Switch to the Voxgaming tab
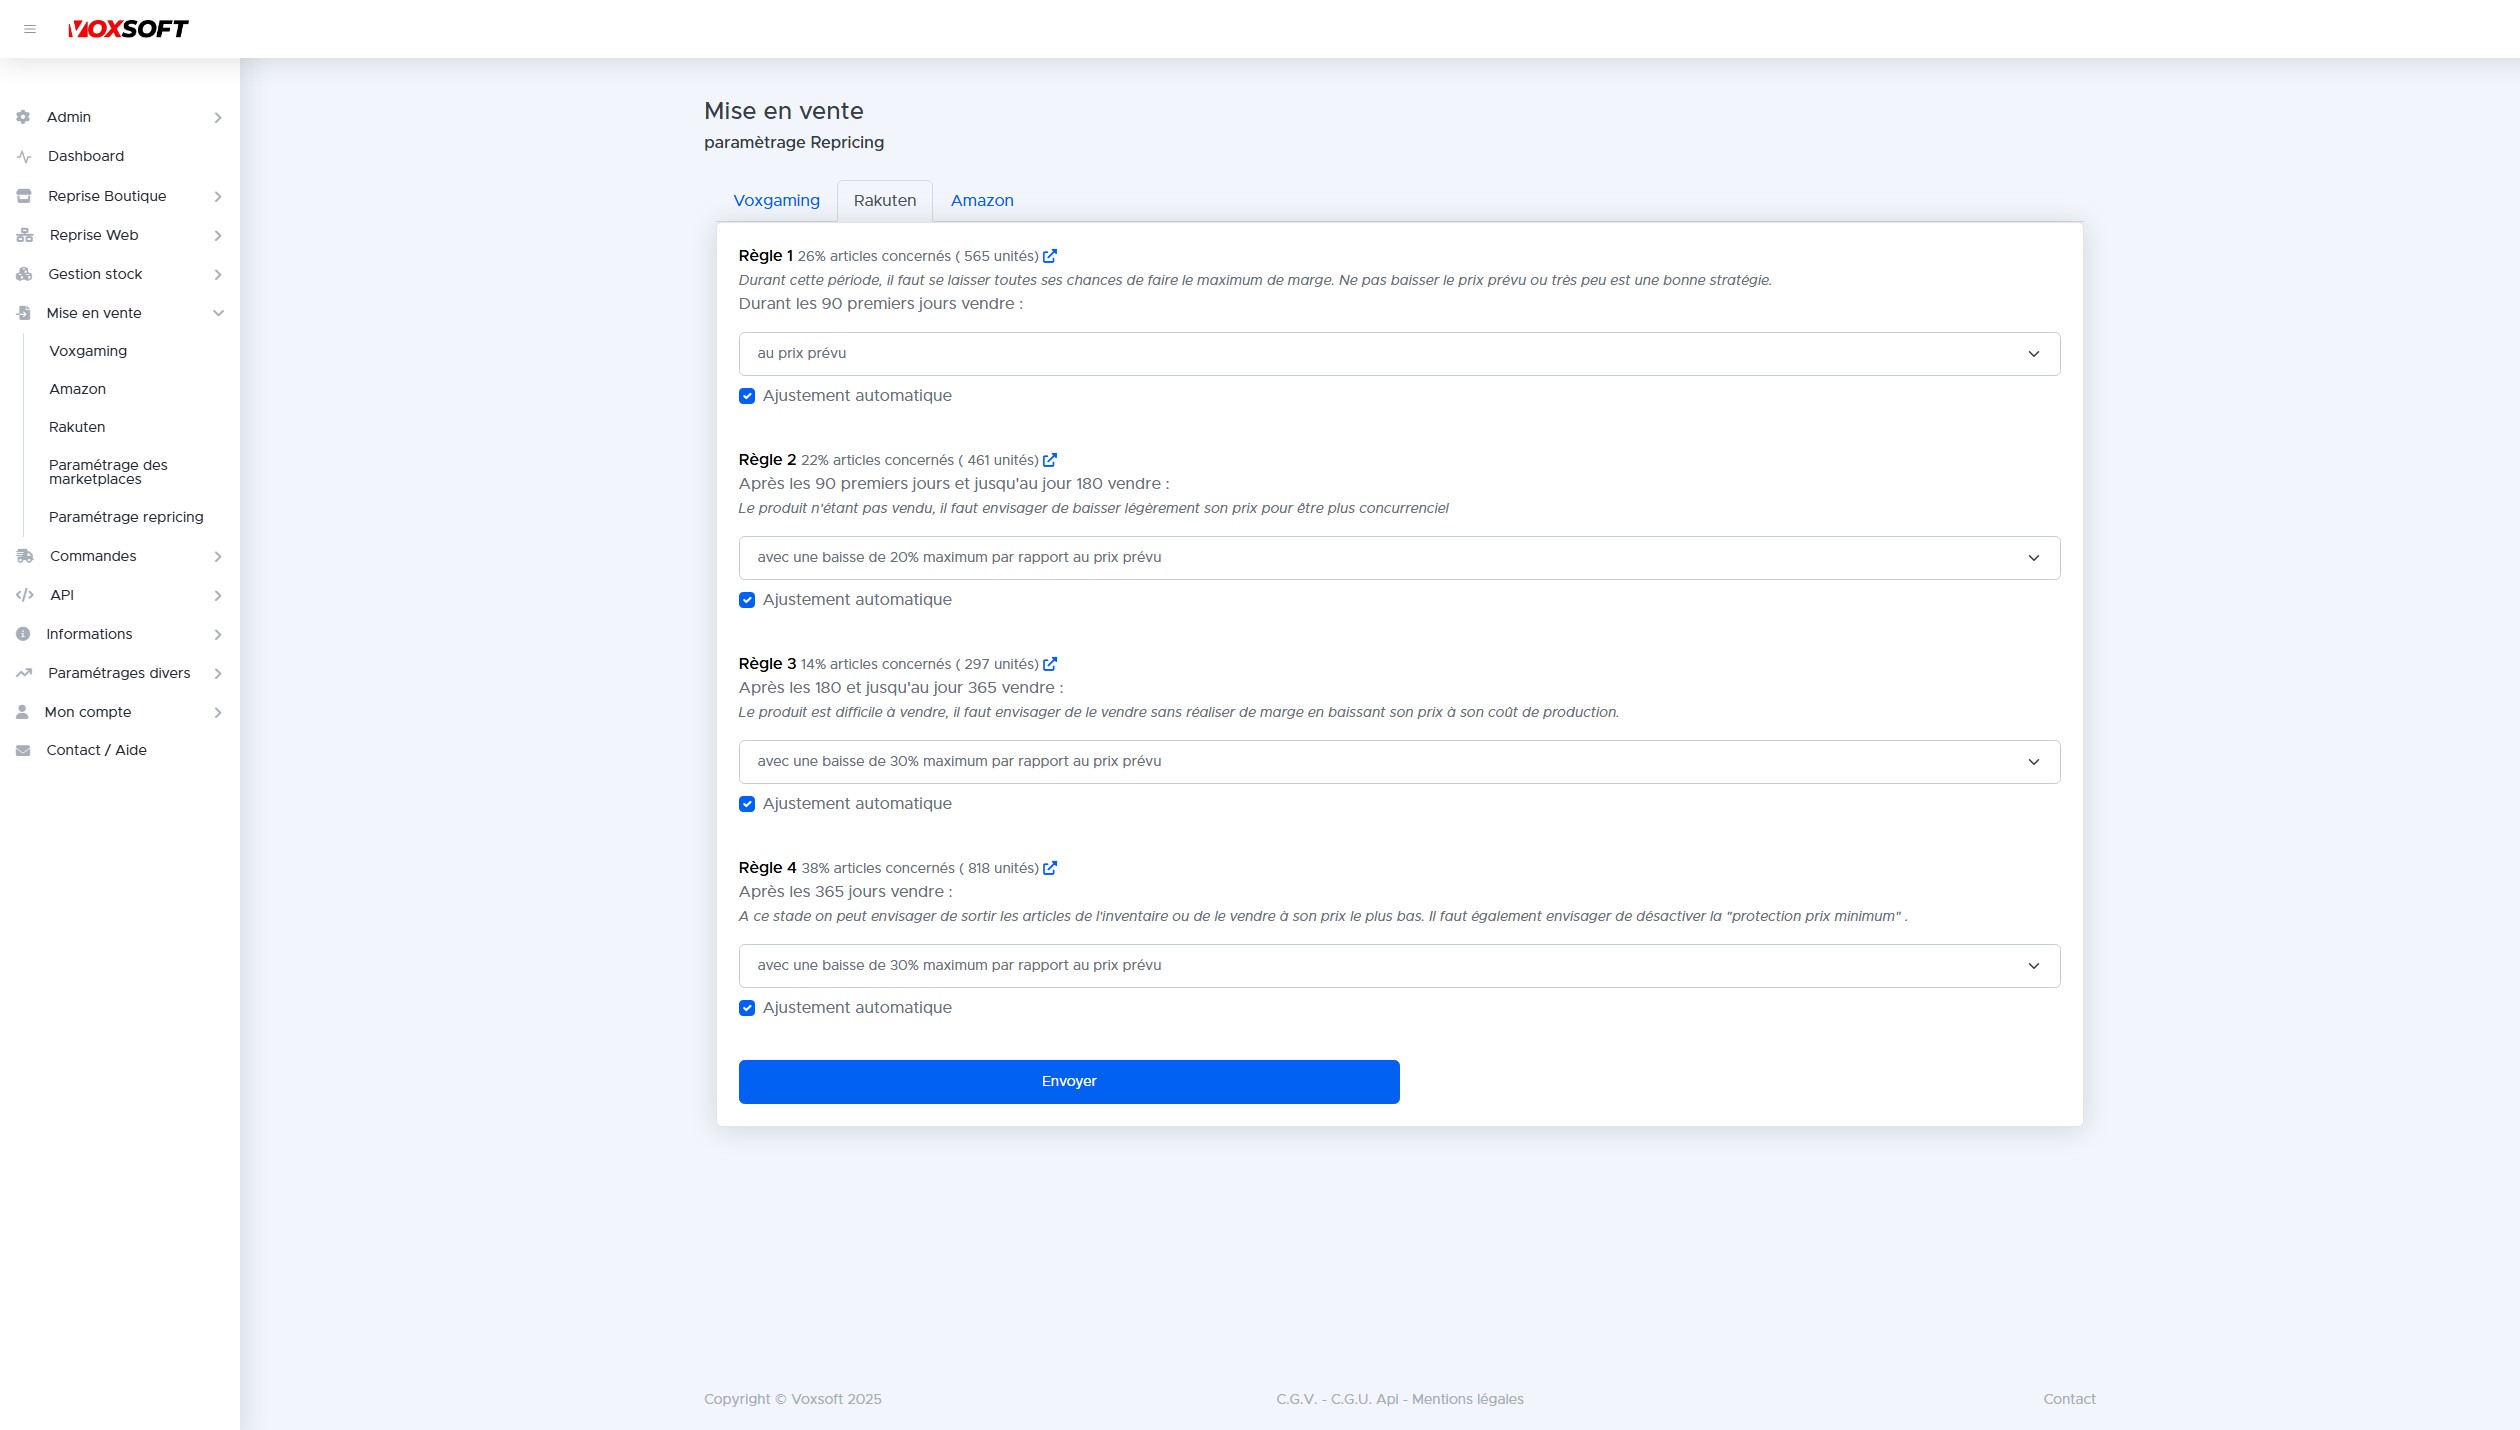This screenshot has width=2520, height=1430. coord(776,201)
